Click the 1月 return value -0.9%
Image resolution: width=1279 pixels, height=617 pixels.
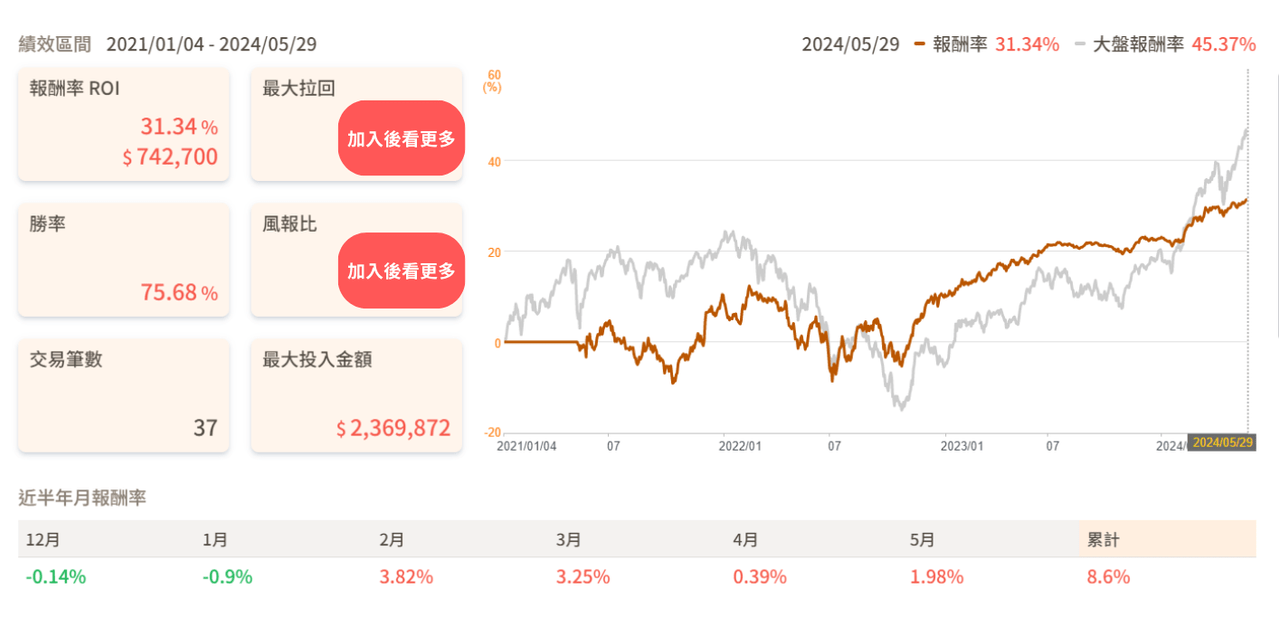(227, 577)
